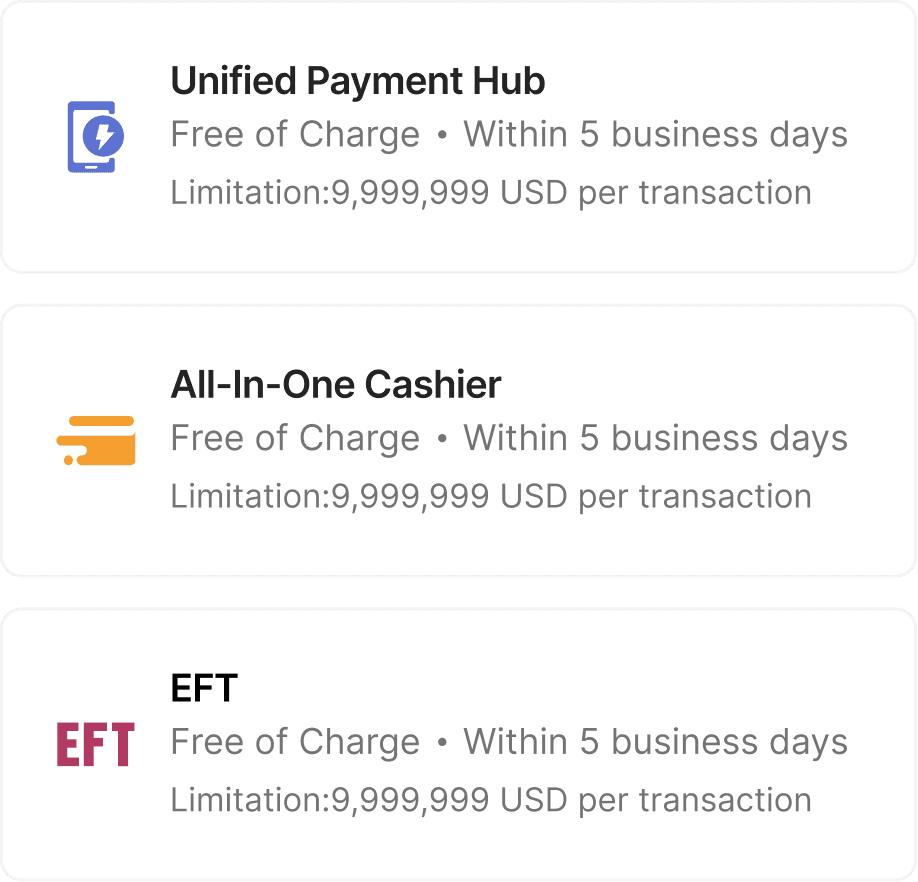This screenshot has width=918, height=882.
Task: Select the All-In-One Cashier title
Action: click(x=335, y=385)
